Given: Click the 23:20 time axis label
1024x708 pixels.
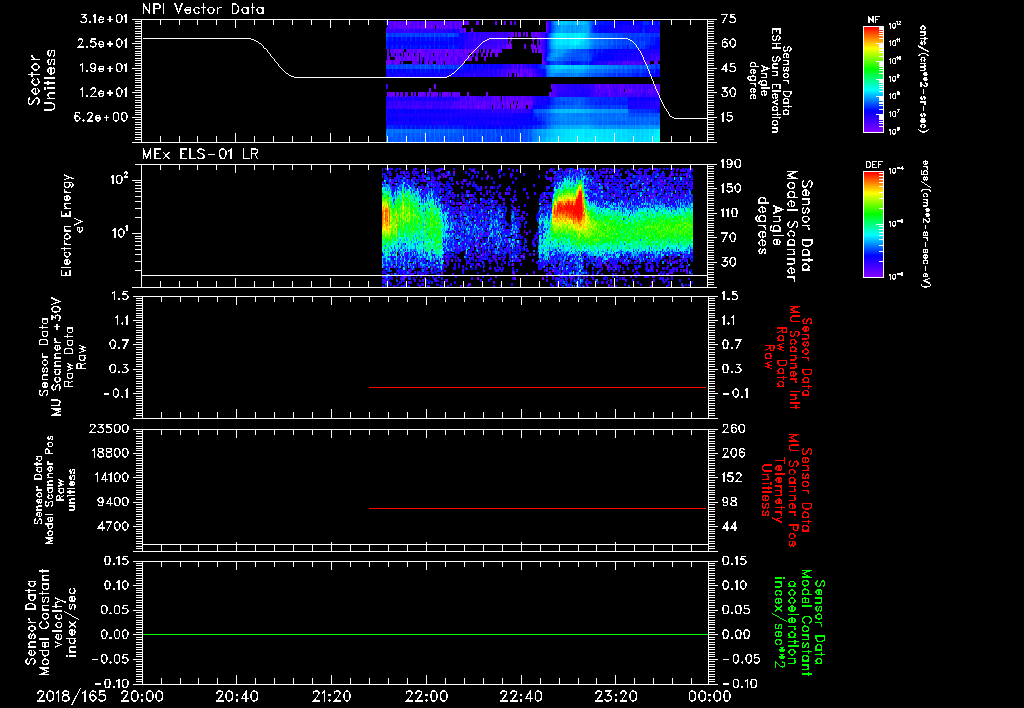Looking at the screenshot, I should click(x=615, y=696).
